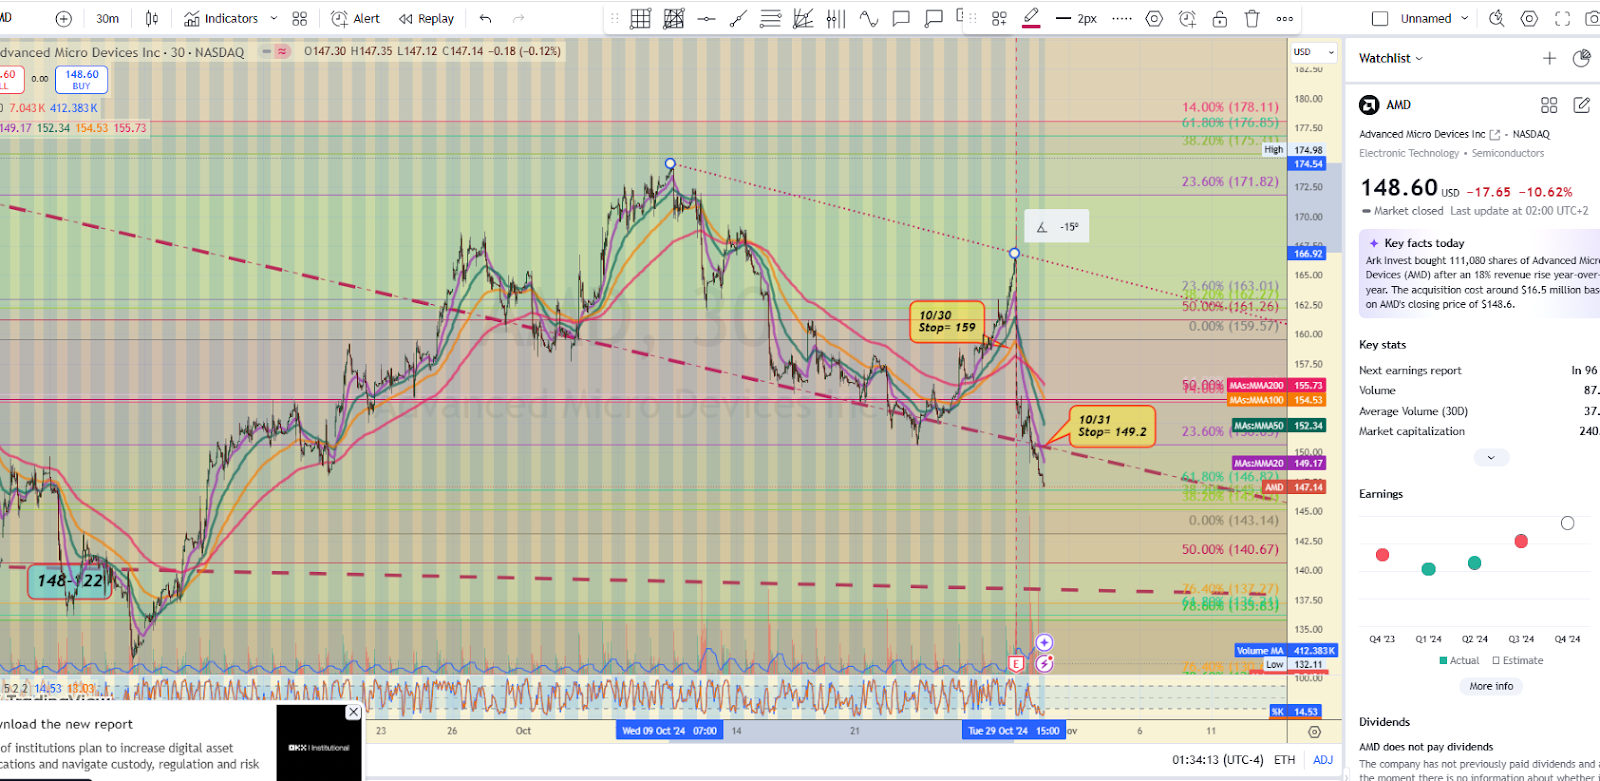The width and height of the screenshot is (1600, 781).
Task: Select the callout annotation tool
Action: tap(934, 18)
